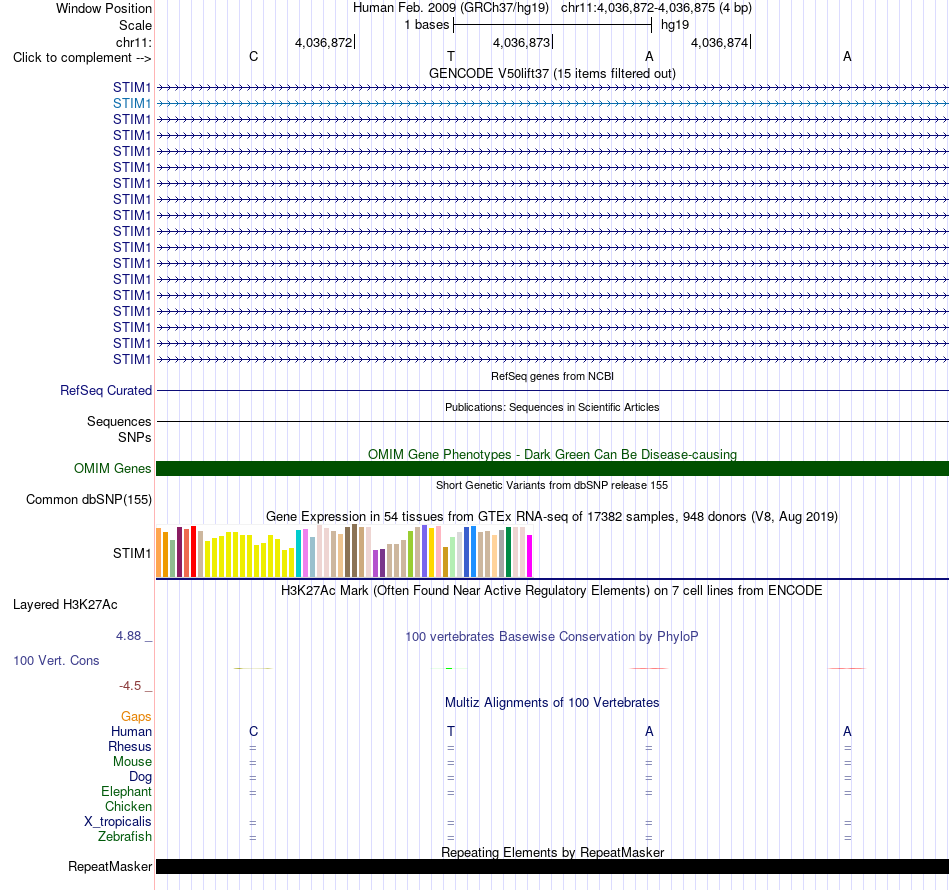Click the 'OMIM Gene Phenotypes' green title
The image size is (950, 890).
tap(552, 454)
